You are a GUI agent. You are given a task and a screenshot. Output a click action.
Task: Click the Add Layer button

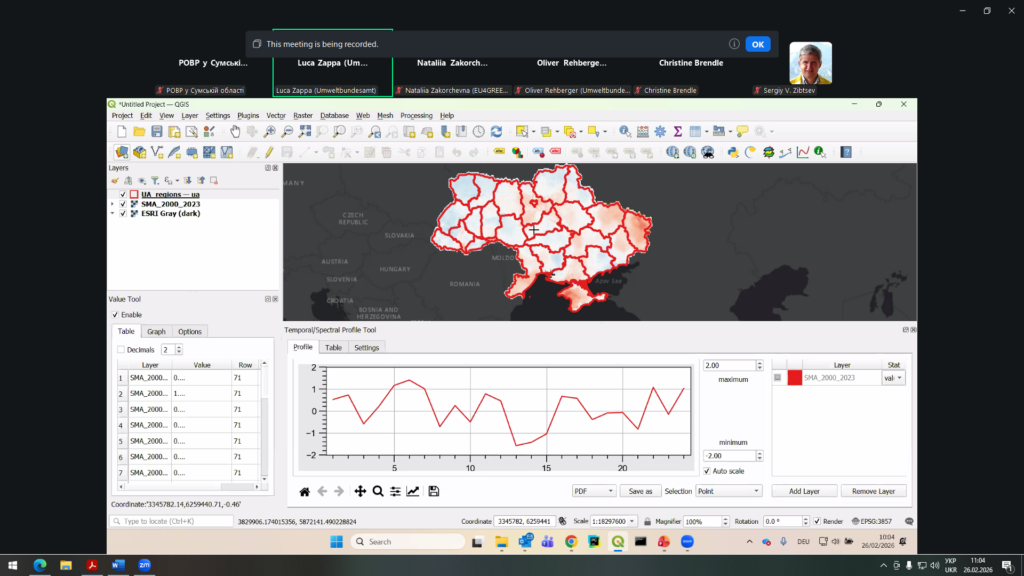[x=804, y=491]
